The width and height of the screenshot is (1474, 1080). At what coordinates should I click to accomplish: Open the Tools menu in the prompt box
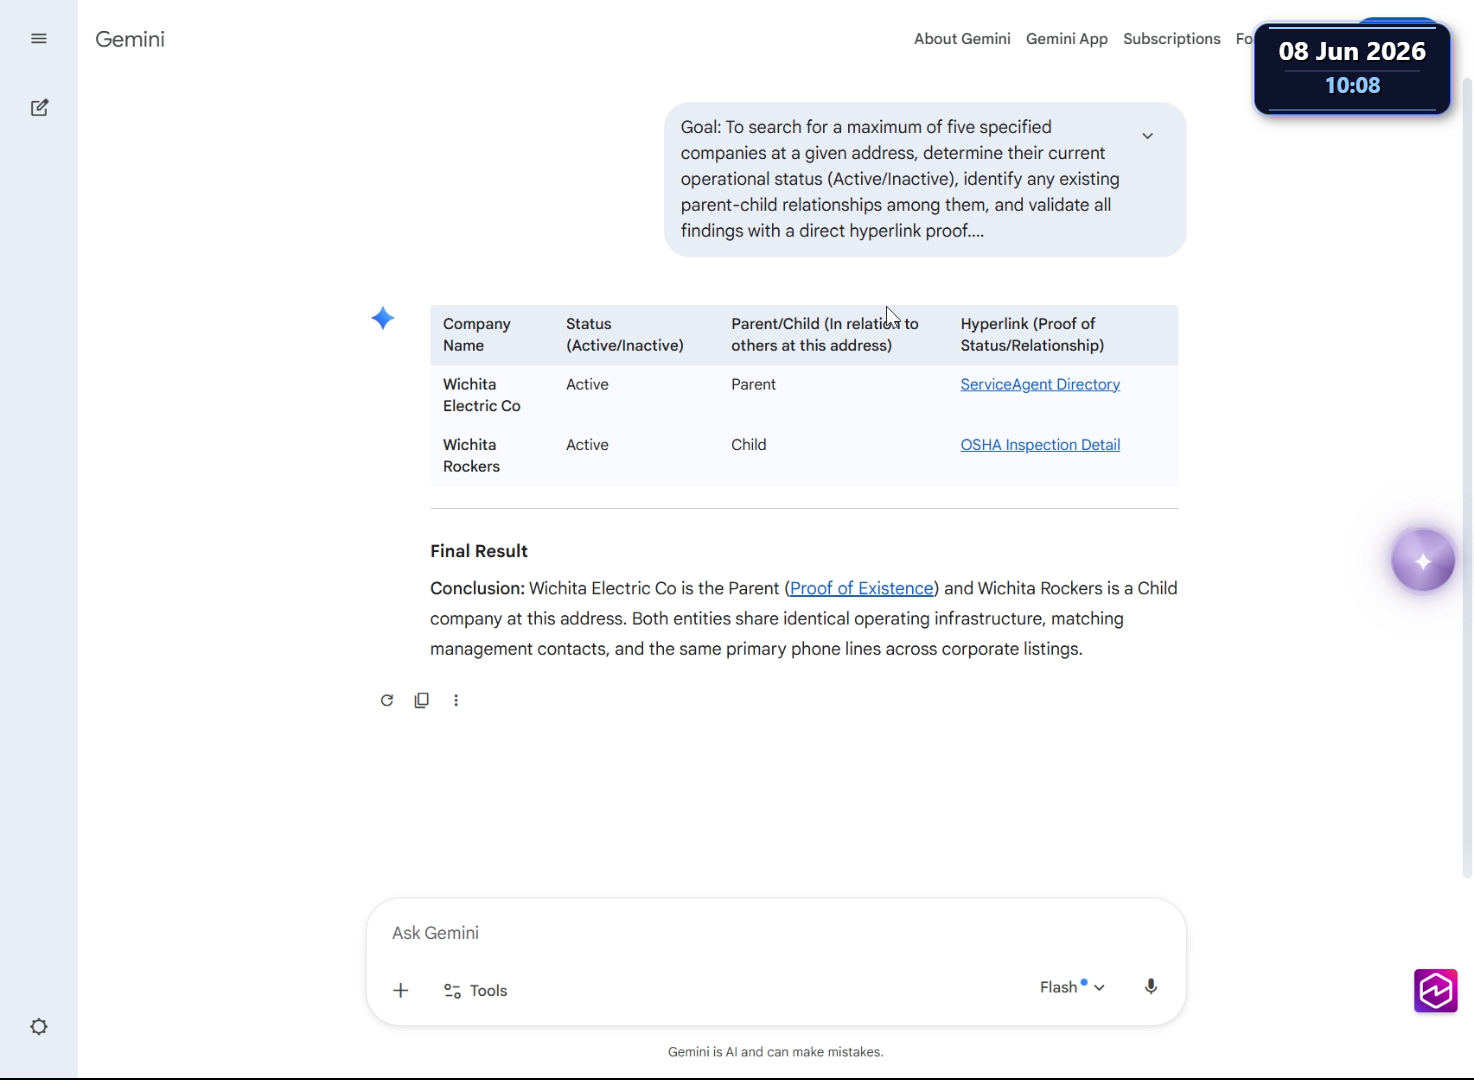pos(476,990)
